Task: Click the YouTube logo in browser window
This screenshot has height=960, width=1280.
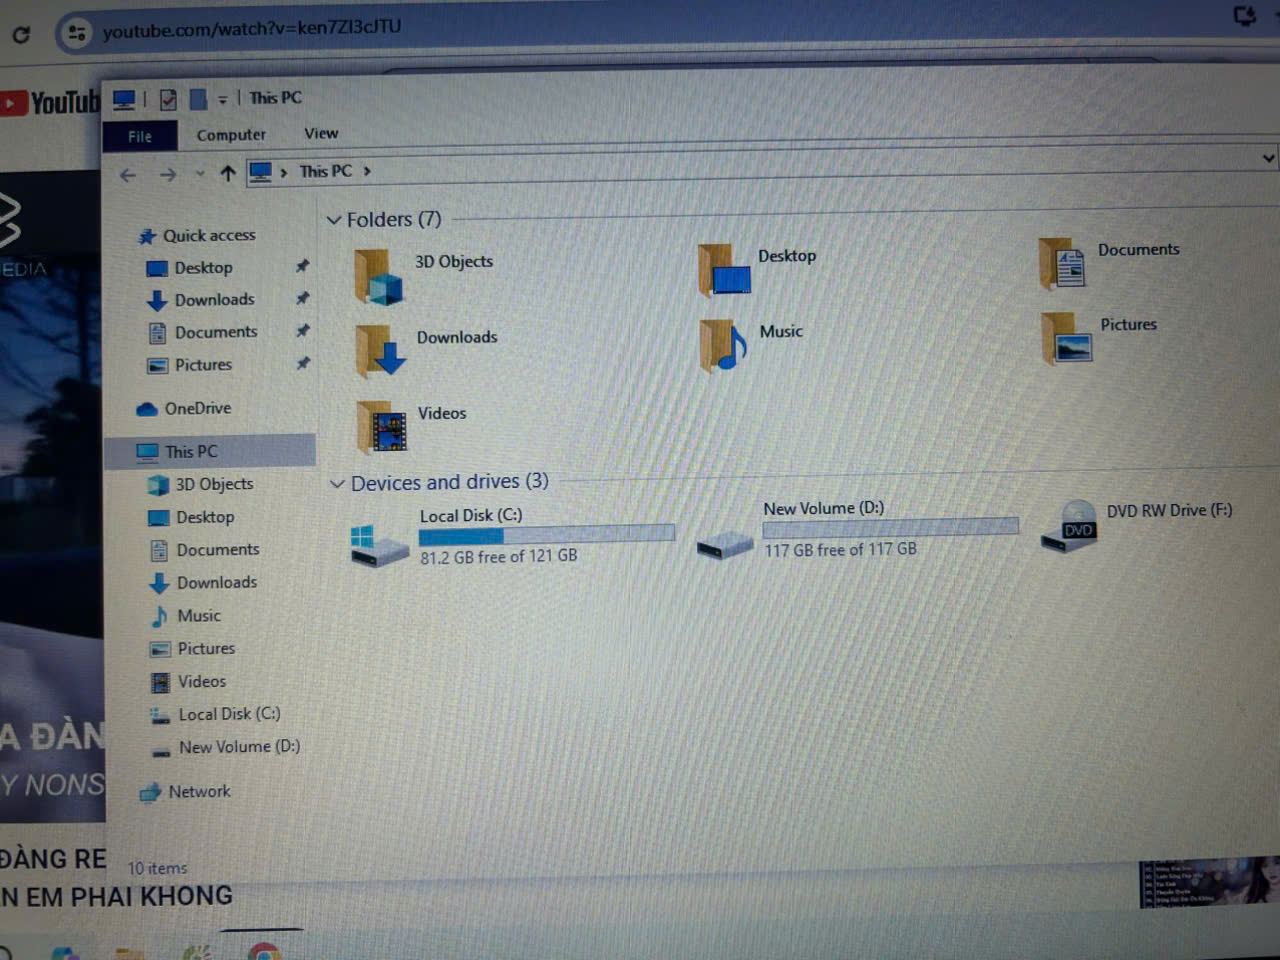Action: pos(50,102)
